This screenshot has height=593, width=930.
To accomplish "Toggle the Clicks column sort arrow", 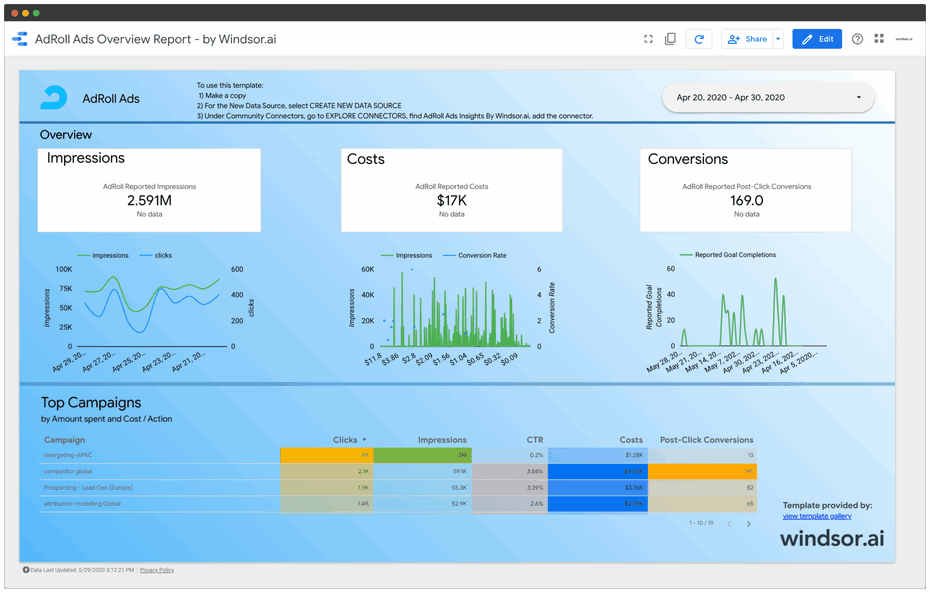I will pyautogui.click(x=364, y=440).
